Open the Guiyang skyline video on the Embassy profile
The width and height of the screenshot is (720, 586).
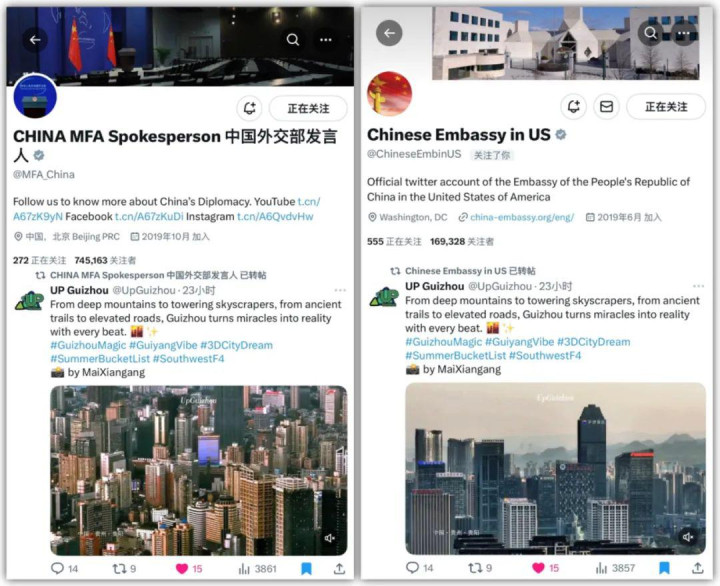pos(555,468)
